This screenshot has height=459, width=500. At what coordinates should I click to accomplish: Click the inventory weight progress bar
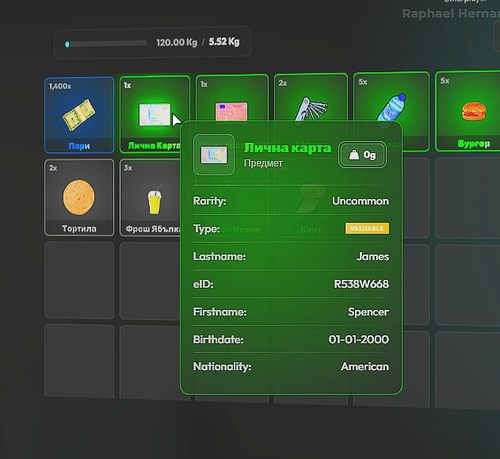pos(106,44)
